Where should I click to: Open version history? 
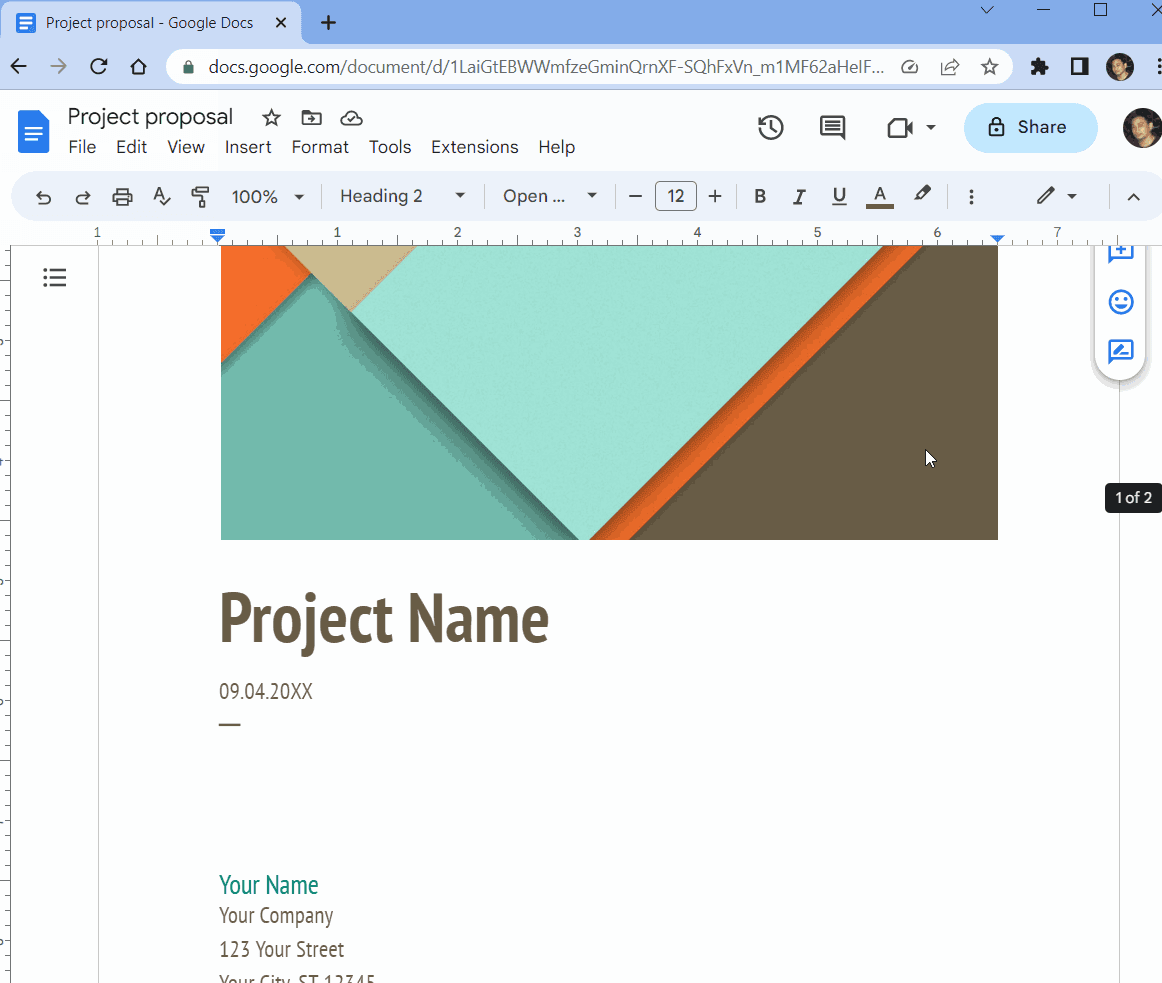pos(770,127)
